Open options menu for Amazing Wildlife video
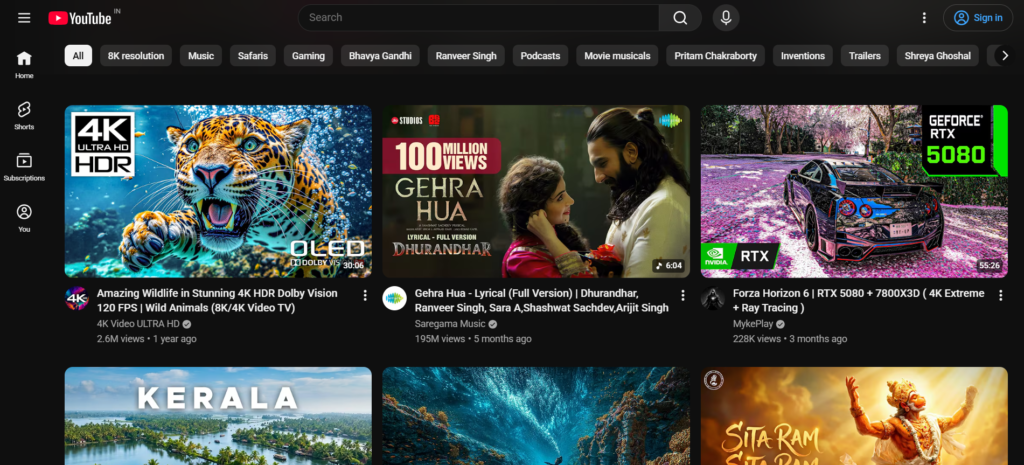The image size is (1024, 465). click(365, 295)
